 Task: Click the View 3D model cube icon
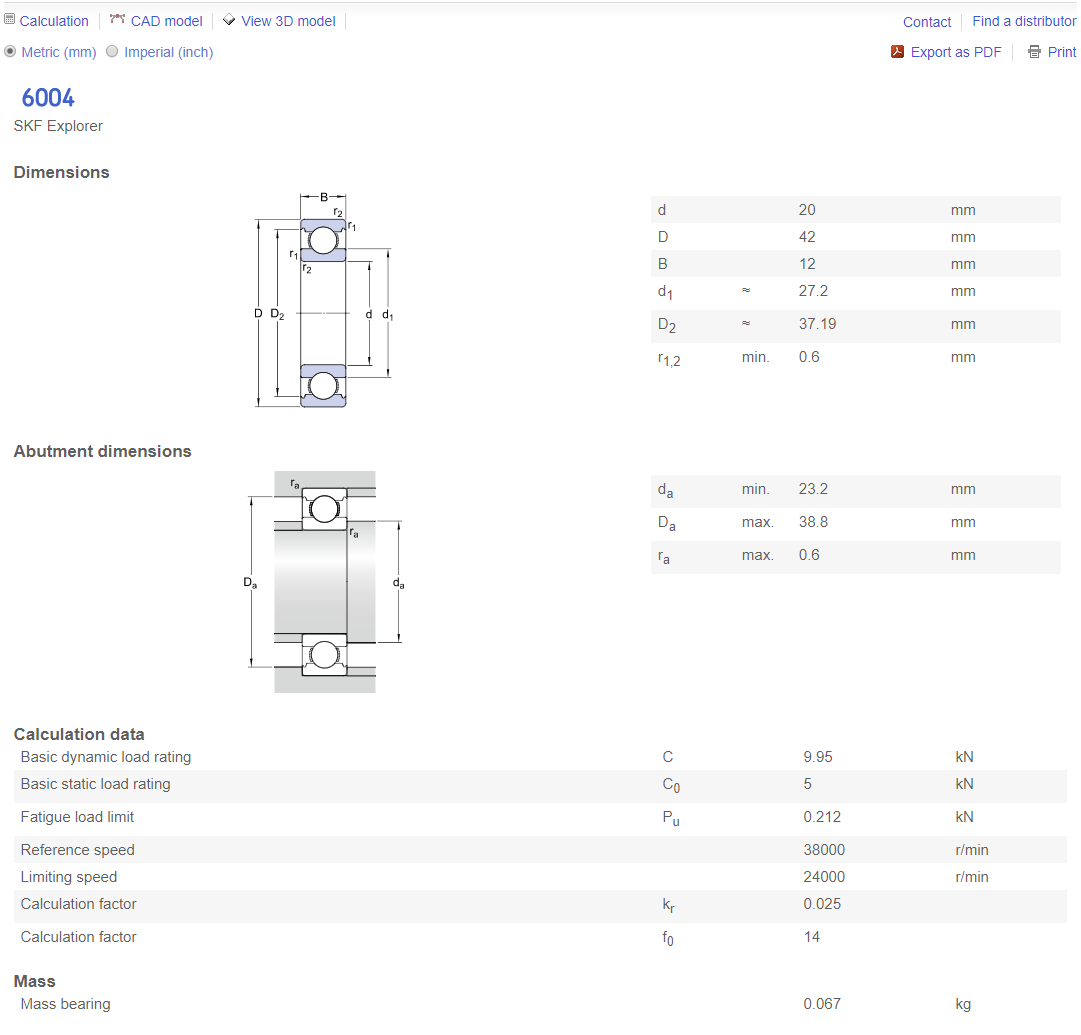click(229, 19)
